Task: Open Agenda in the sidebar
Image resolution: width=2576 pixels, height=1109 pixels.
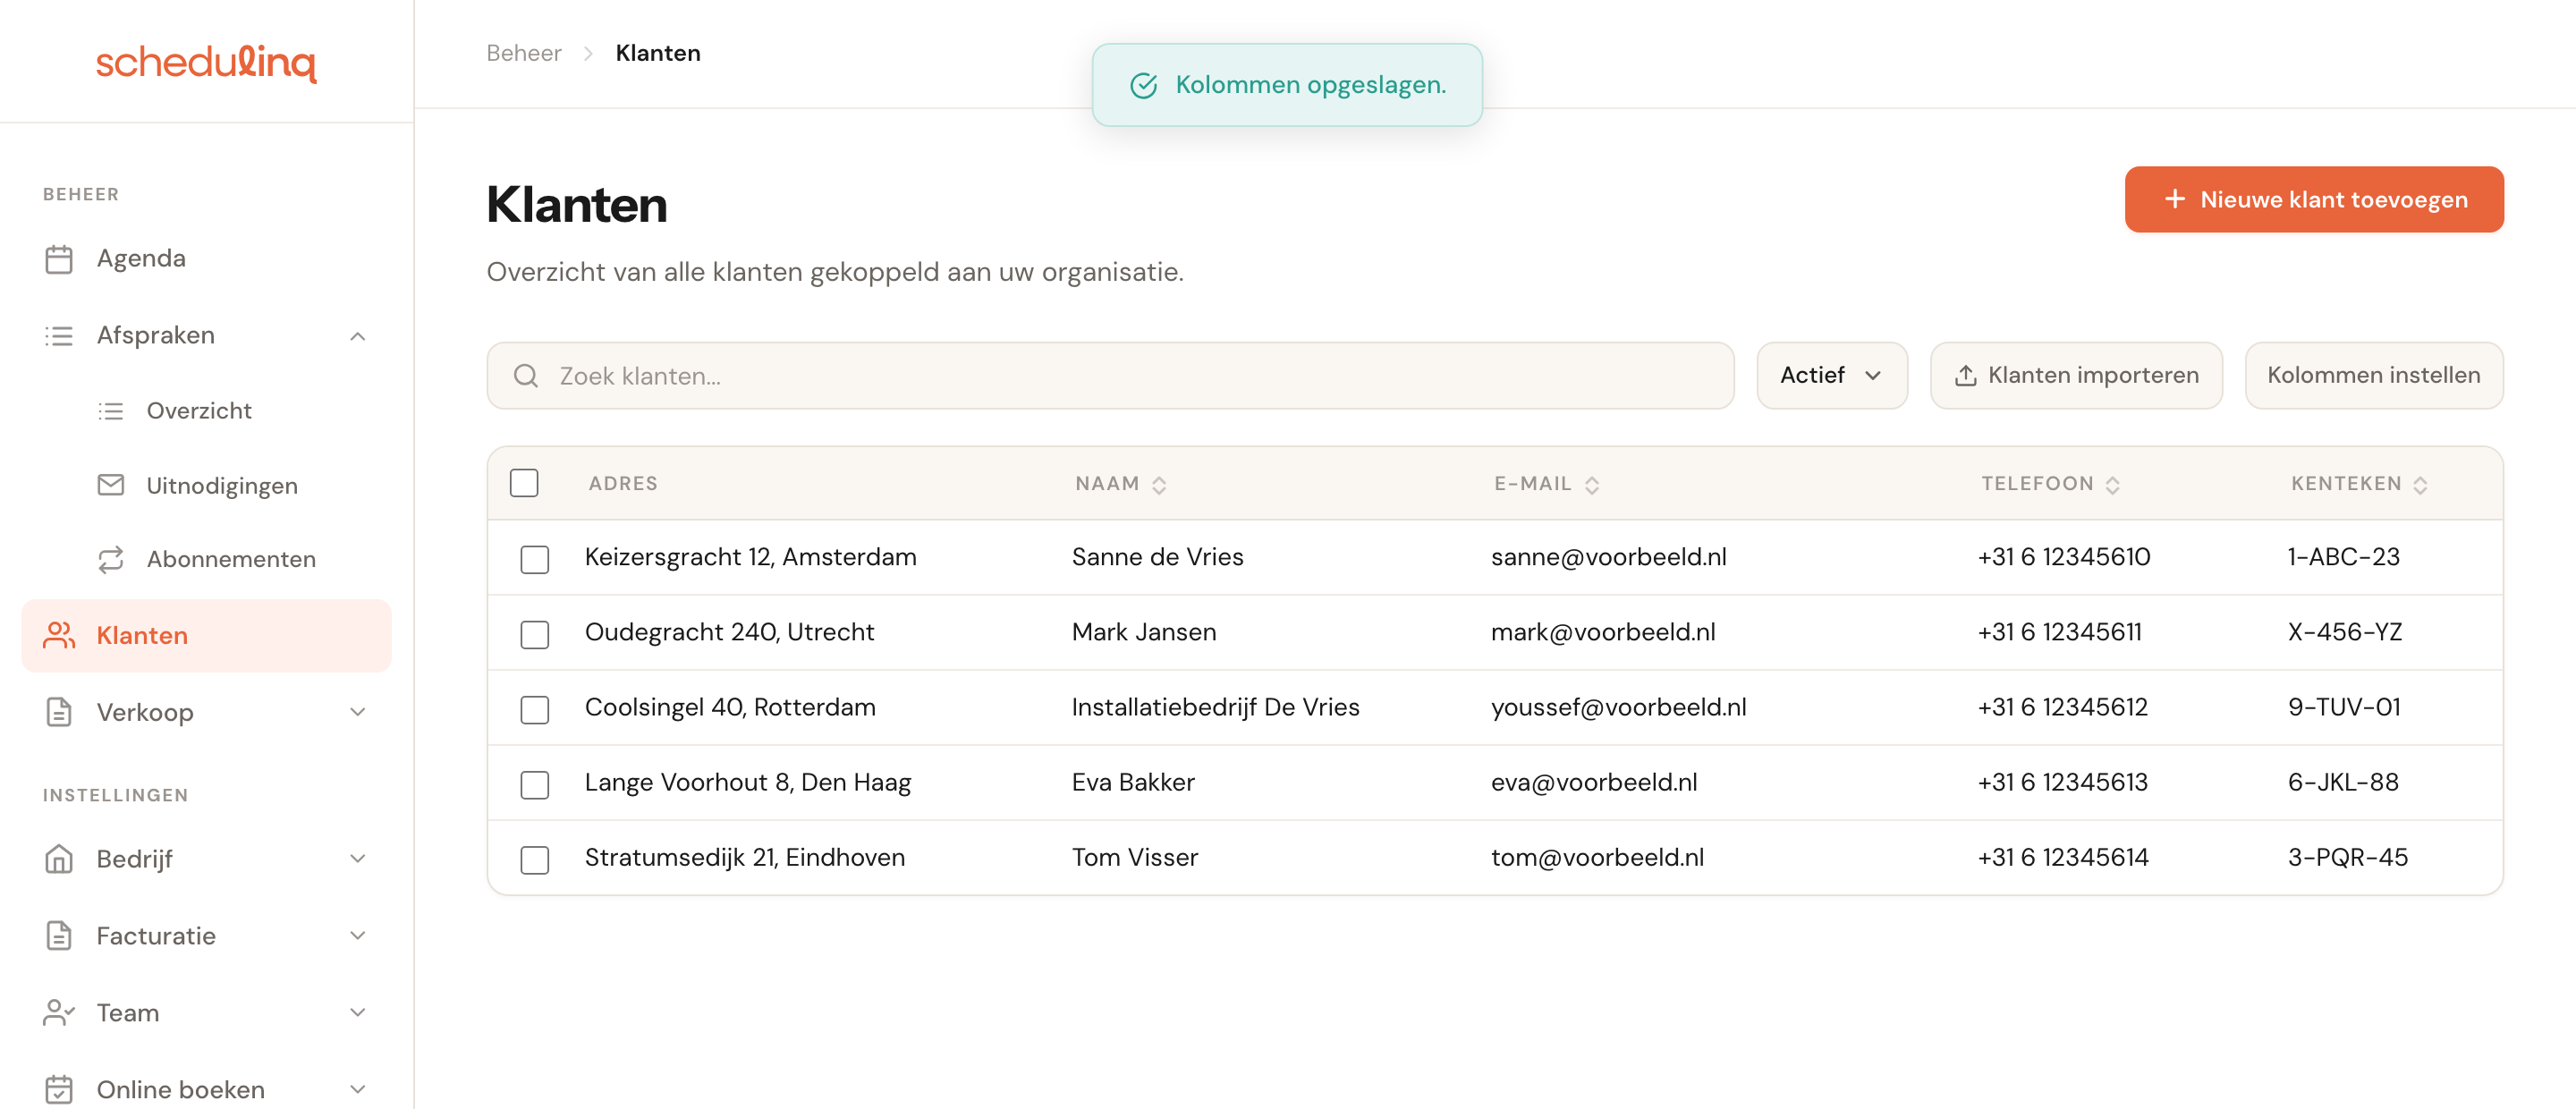Action: click(x=206, y=259)
